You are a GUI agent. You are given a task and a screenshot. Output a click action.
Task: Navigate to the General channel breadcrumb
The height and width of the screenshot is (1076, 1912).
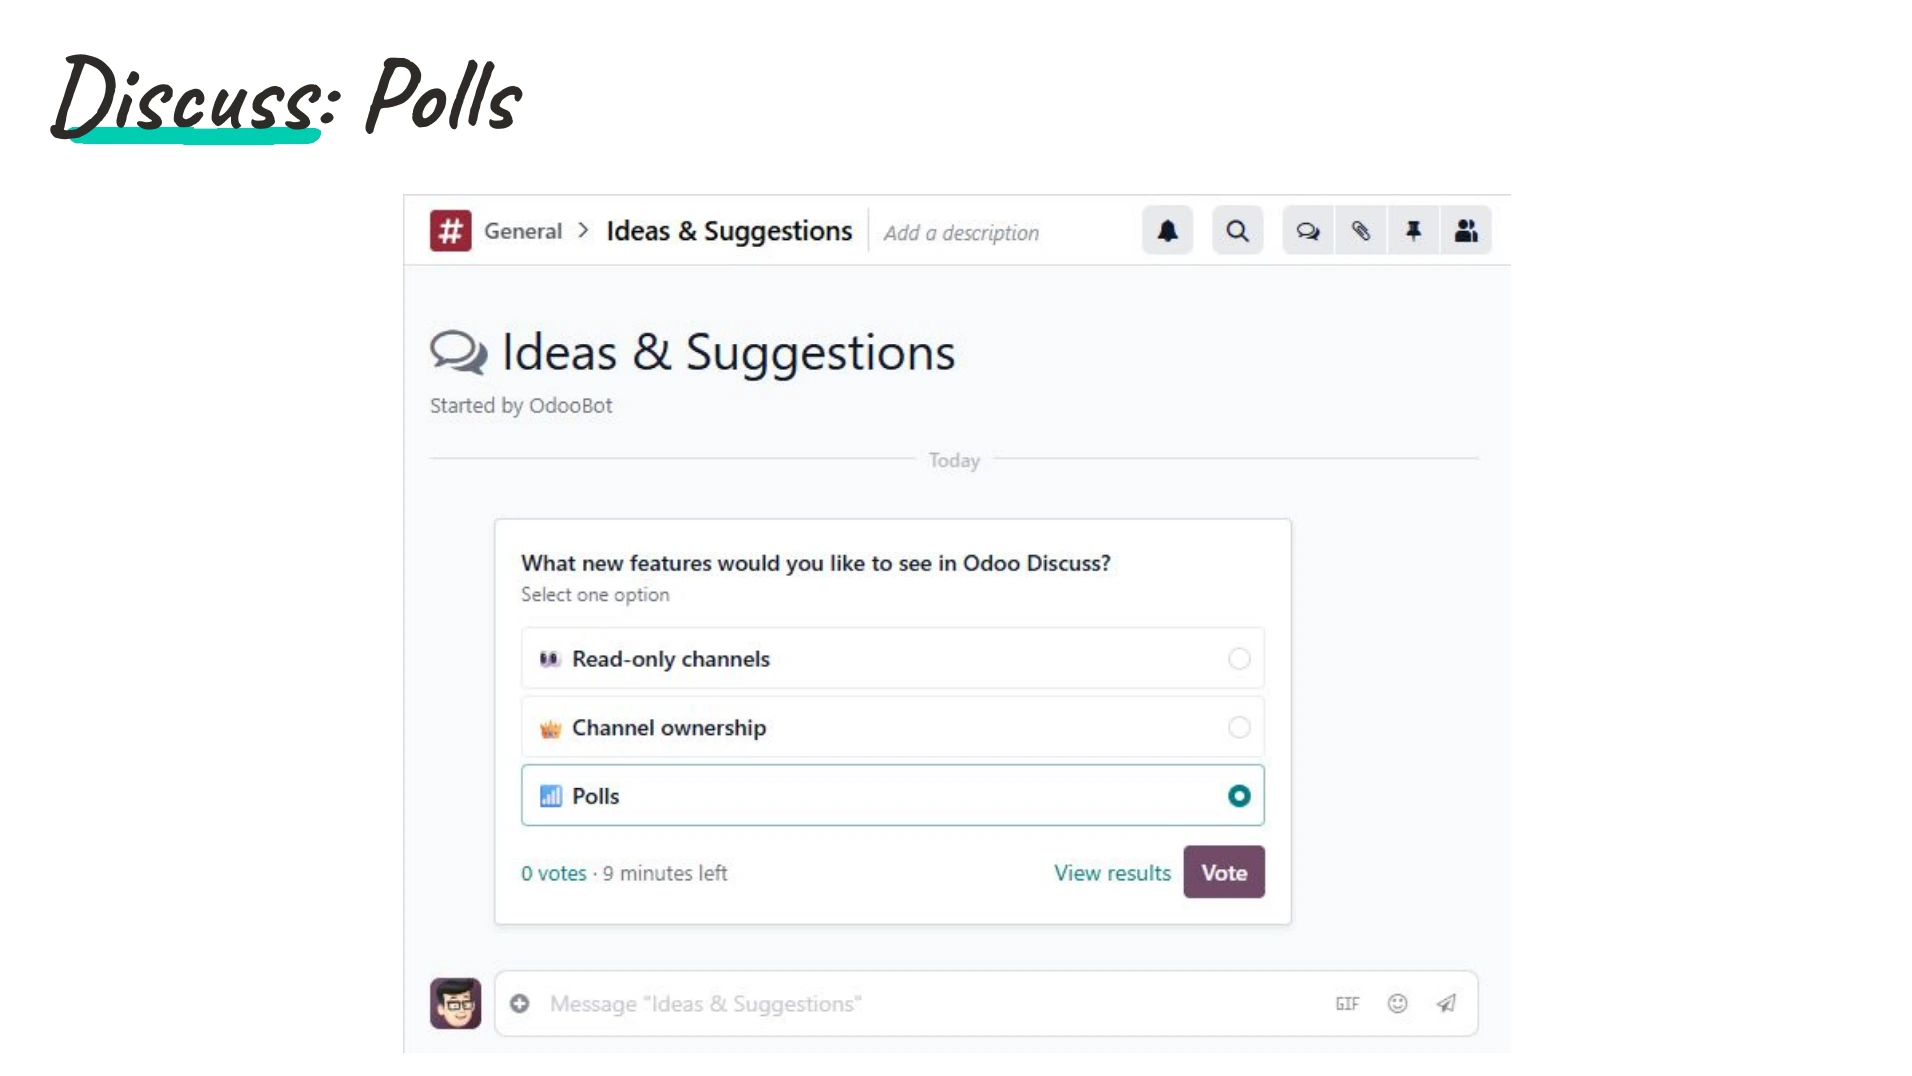point(522,230)
